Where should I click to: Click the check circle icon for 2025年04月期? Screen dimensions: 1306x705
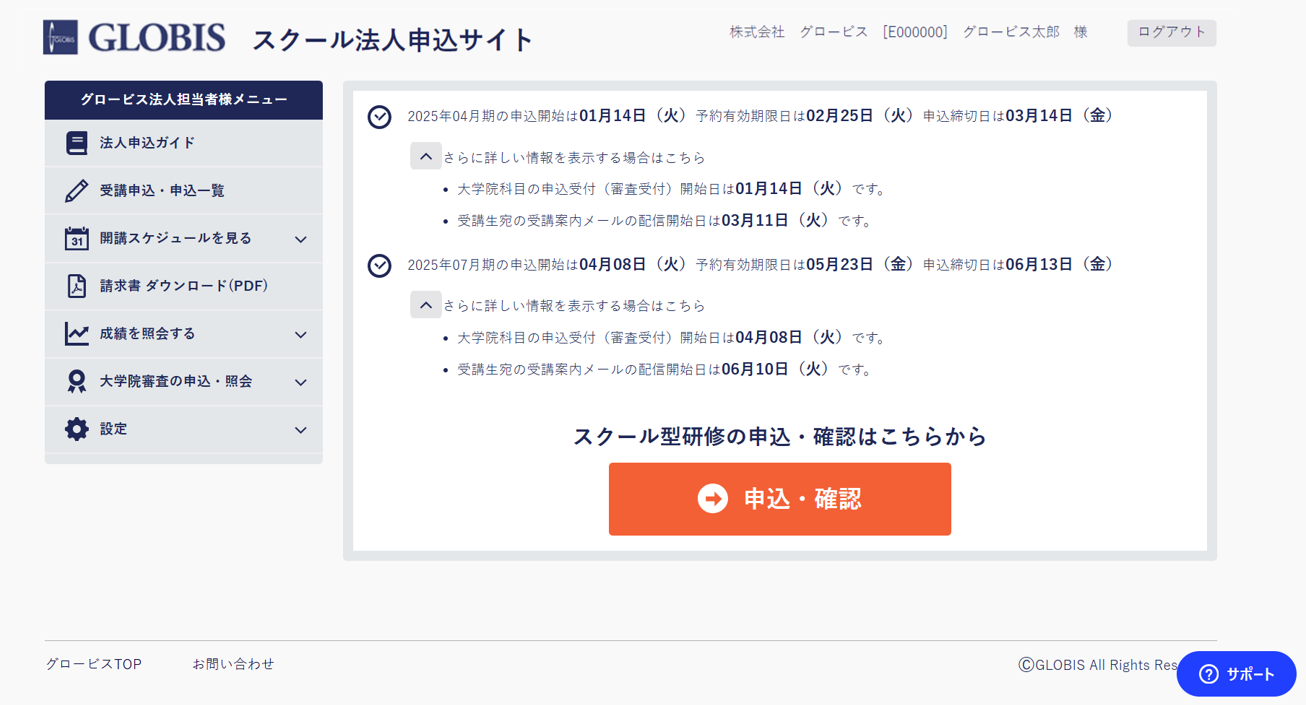pos(379,117)
